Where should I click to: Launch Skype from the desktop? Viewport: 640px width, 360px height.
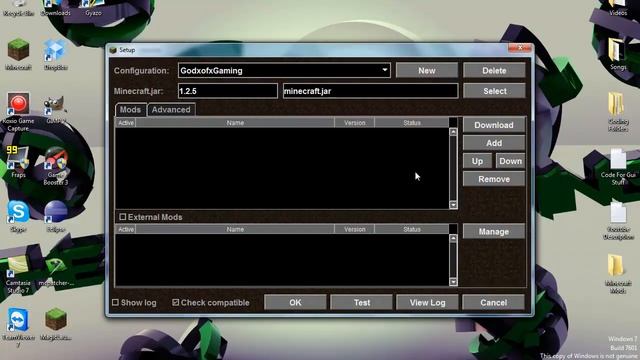pyautogui.click(x=18, y=216)
